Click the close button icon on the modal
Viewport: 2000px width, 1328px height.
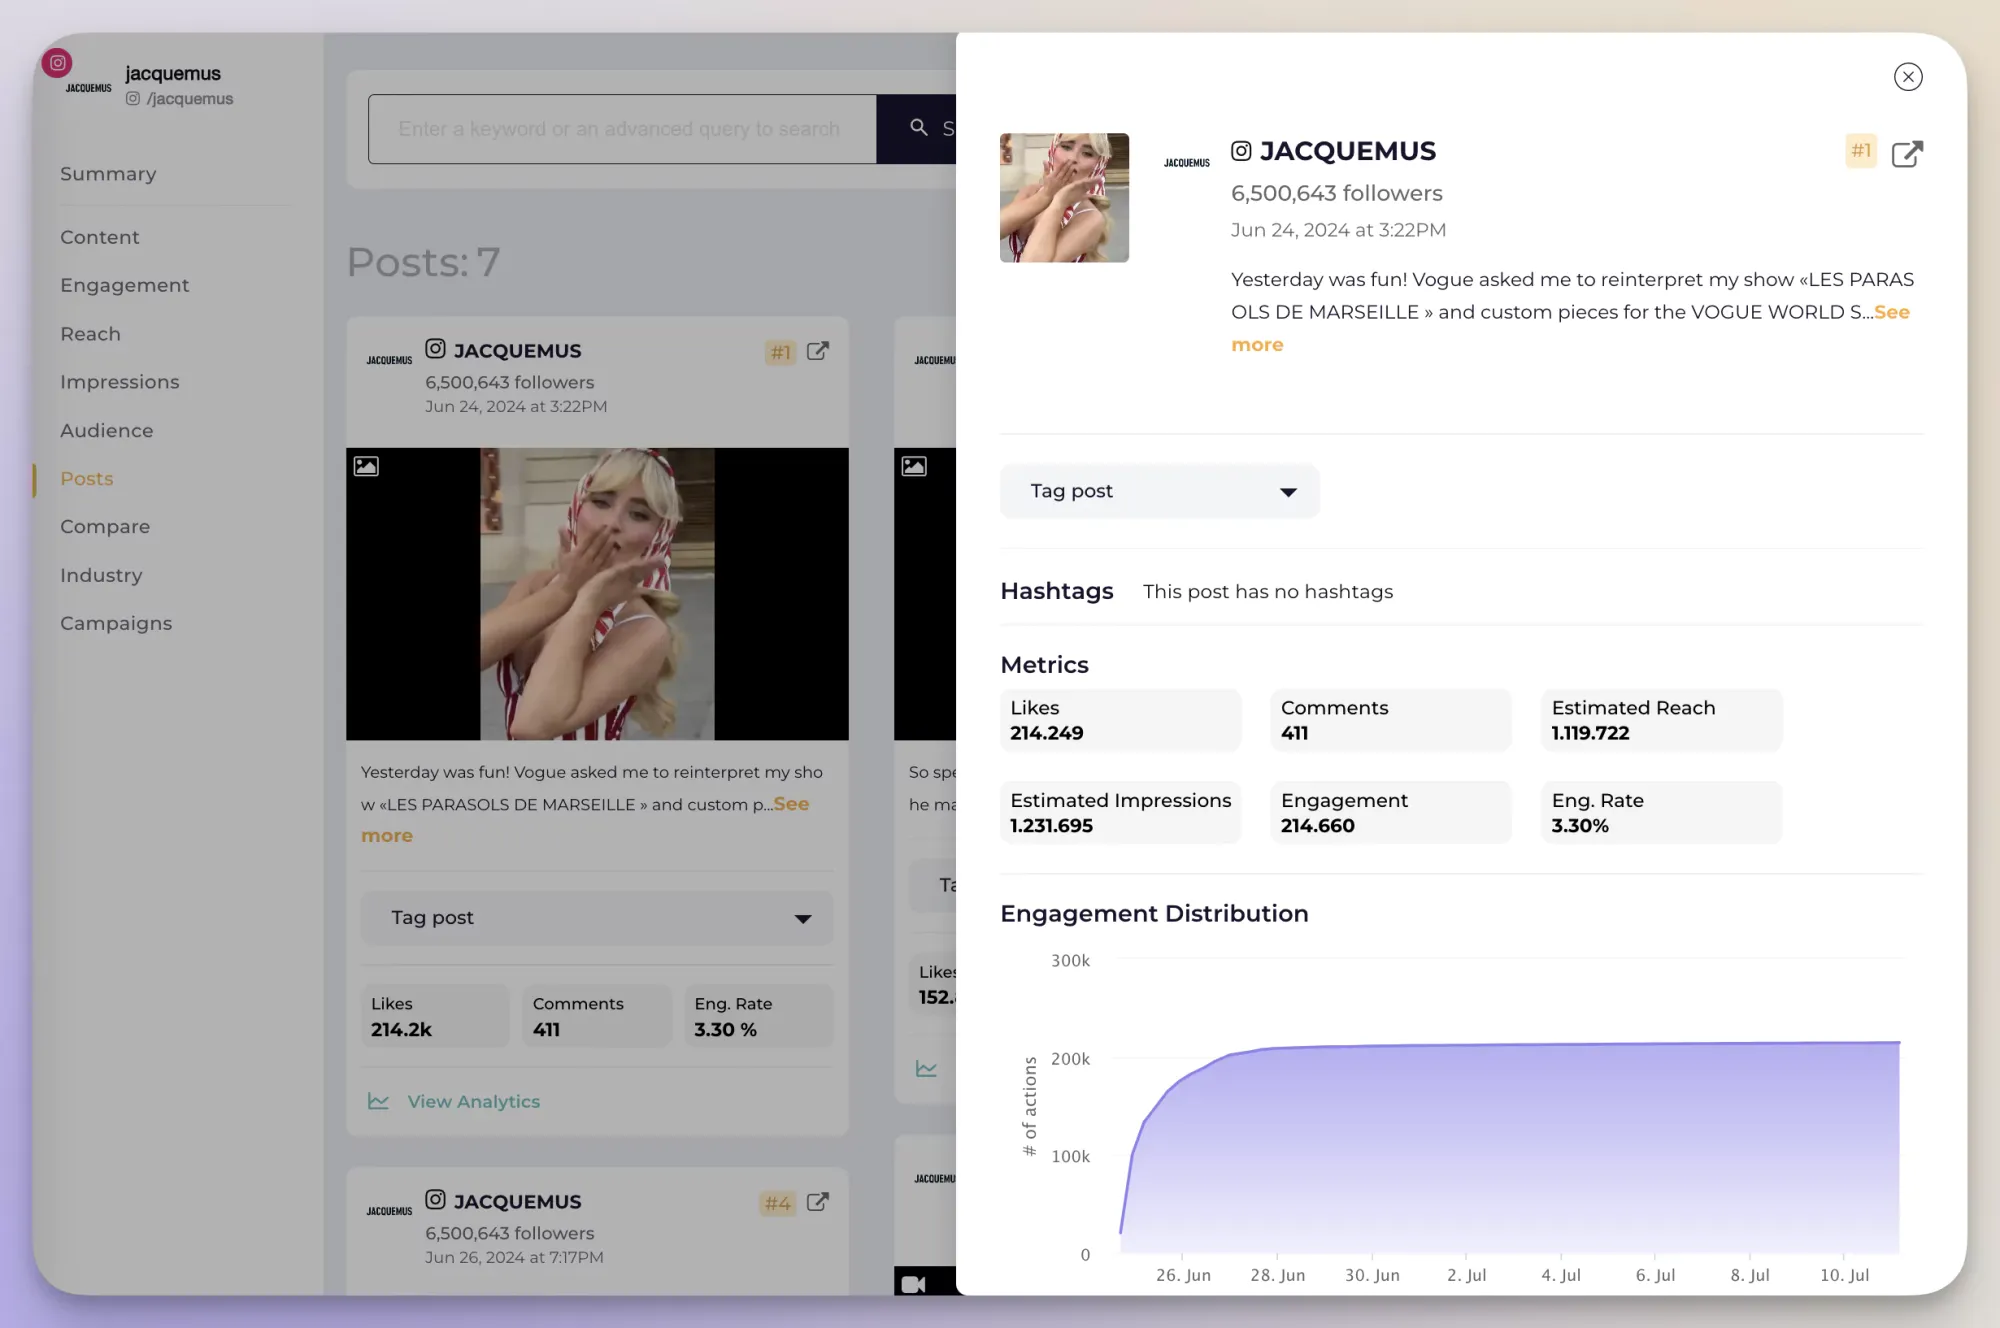point(1908,77)
